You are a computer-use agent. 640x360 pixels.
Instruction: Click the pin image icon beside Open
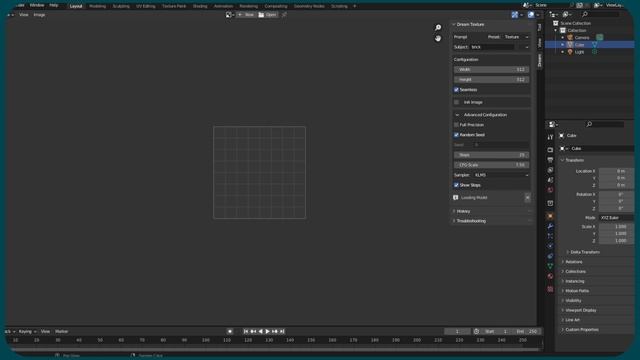point(284,15)
